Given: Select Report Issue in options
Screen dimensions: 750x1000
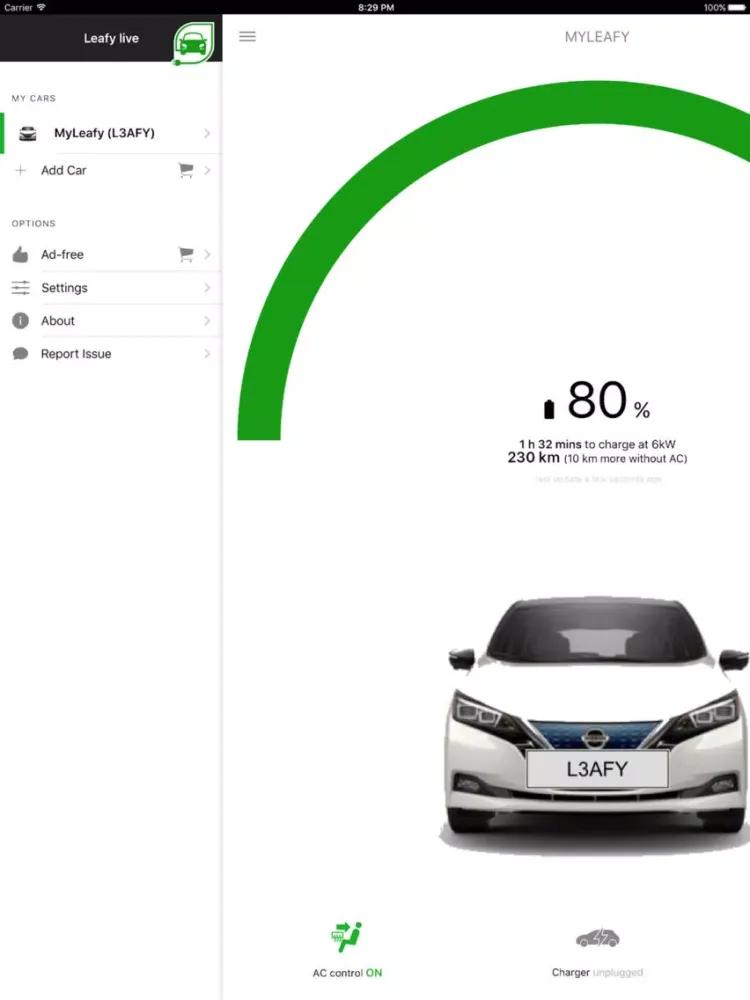Looking at the screenshot, I should [x=111, y=354].
